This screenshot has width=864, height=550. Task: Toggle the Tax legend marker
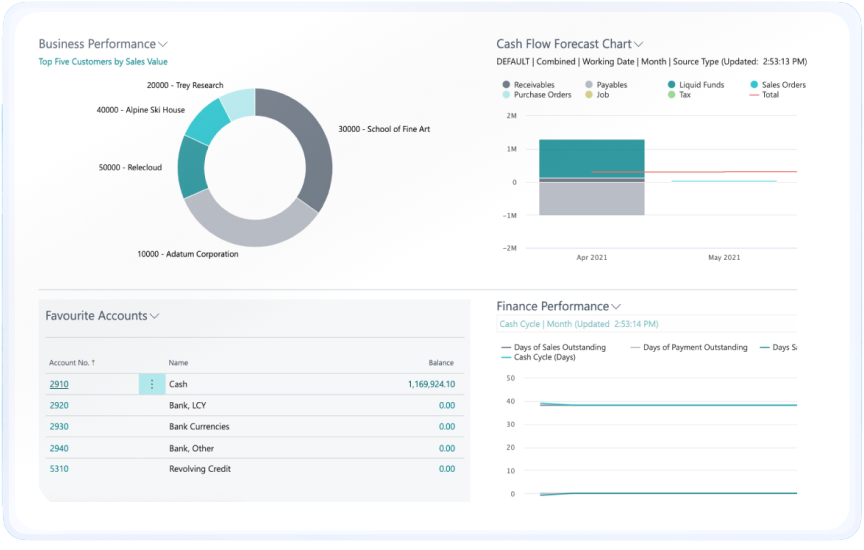(x=672, y=95)
